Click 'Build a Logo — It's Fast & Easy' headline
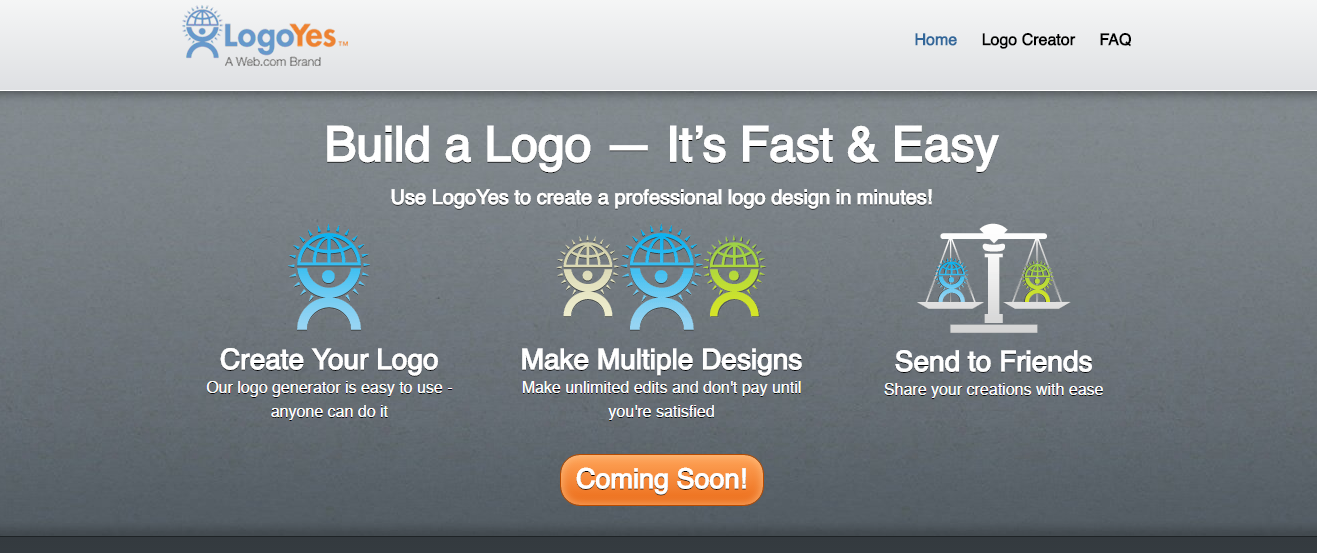 pos(661,145)
